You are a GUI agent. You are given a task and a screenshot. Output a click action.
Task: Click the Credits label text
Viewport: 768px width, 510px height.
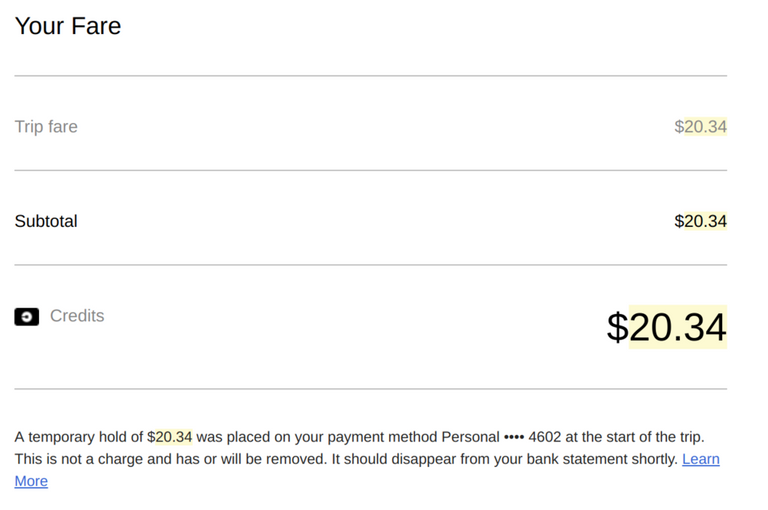pyautogui.click(x=77, y=316)
